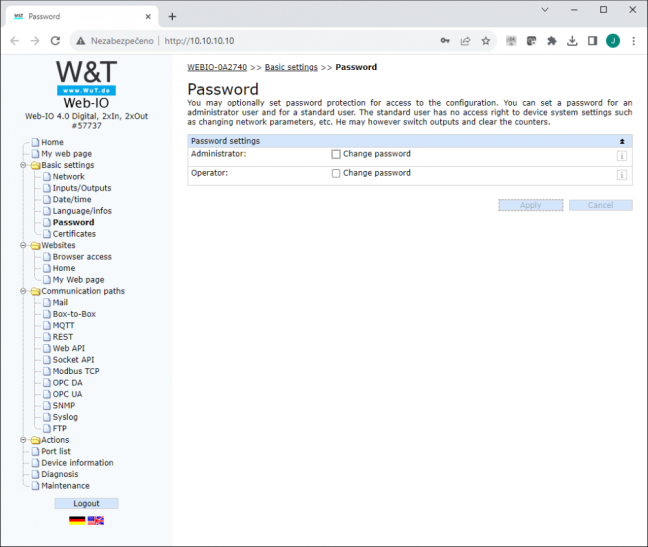The image size is (648, 547).
Task: Open the Socket API page
Action: (73, 360)
